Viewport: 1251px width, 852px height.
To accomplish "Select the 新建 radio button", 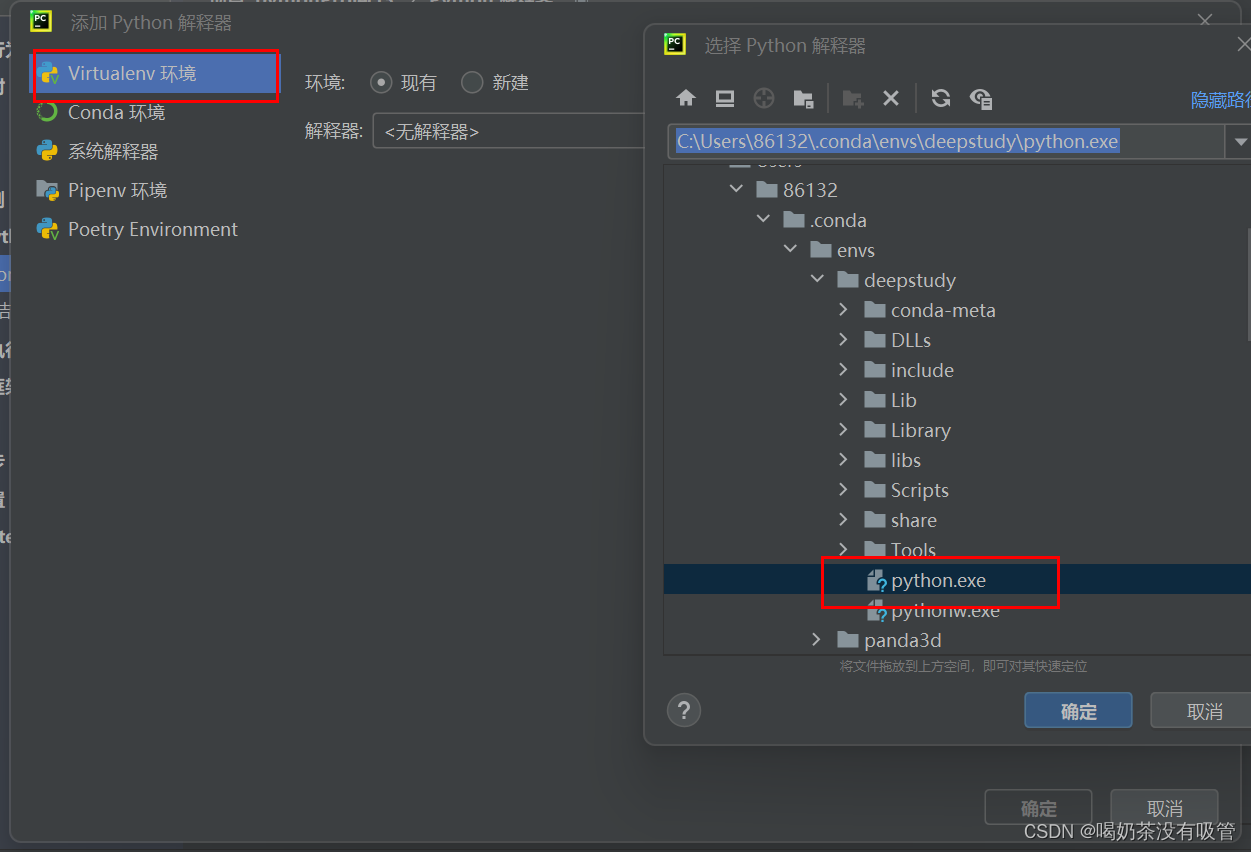I will [471, 82].
